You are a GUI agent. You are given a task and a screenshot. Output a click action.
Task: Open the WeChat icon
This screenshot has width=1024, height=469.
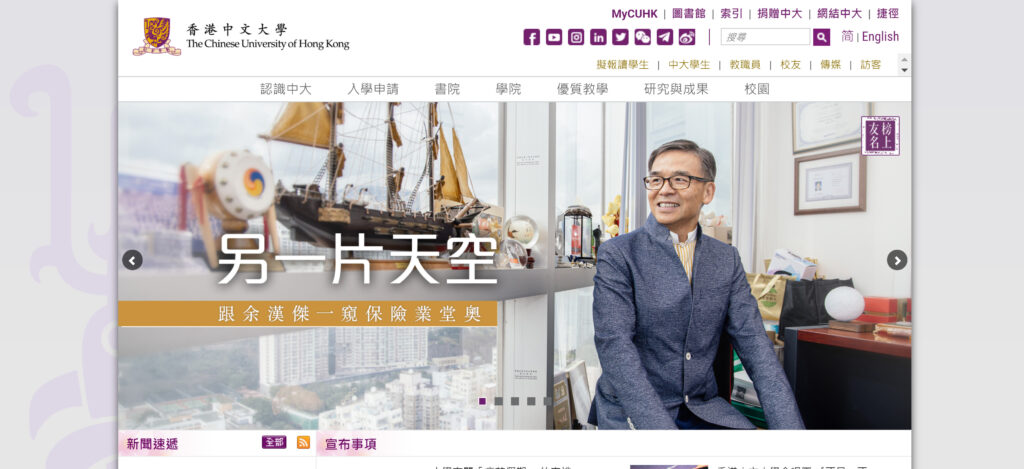pyautogui.click(x=643, y=37)
